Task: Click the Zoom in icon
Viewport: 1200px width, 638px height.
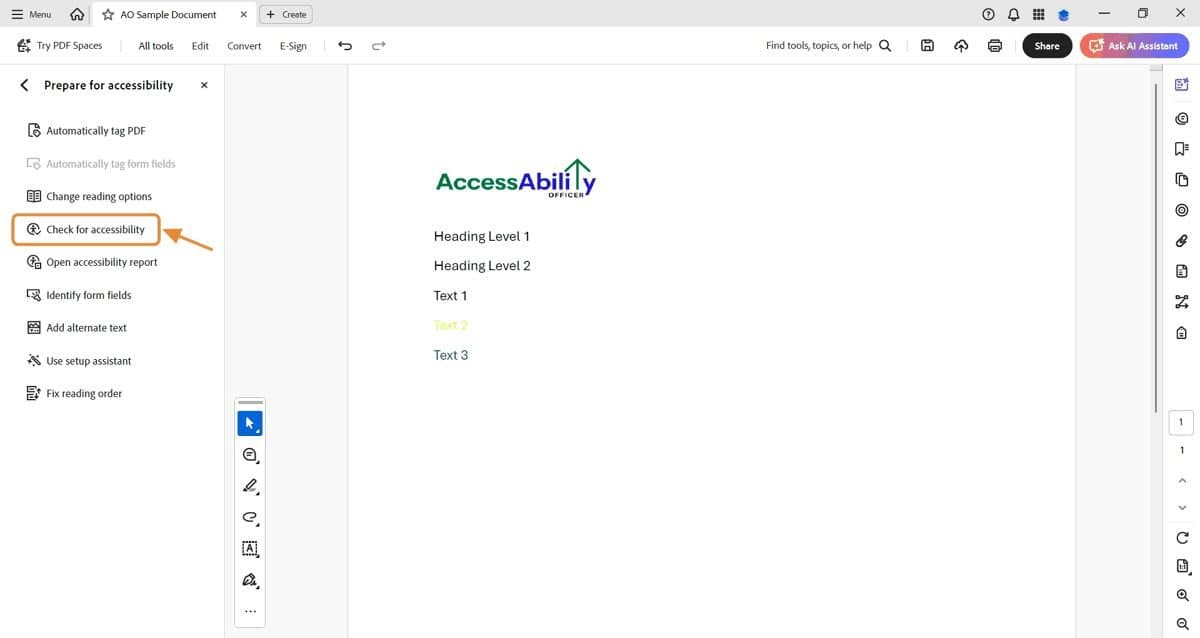Action: pos(1181,595)
